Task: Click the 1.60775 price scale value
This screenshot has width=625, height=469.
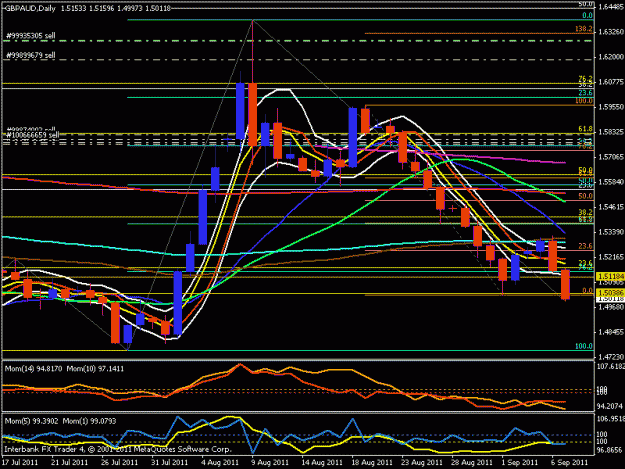Action: pos(611,82)
